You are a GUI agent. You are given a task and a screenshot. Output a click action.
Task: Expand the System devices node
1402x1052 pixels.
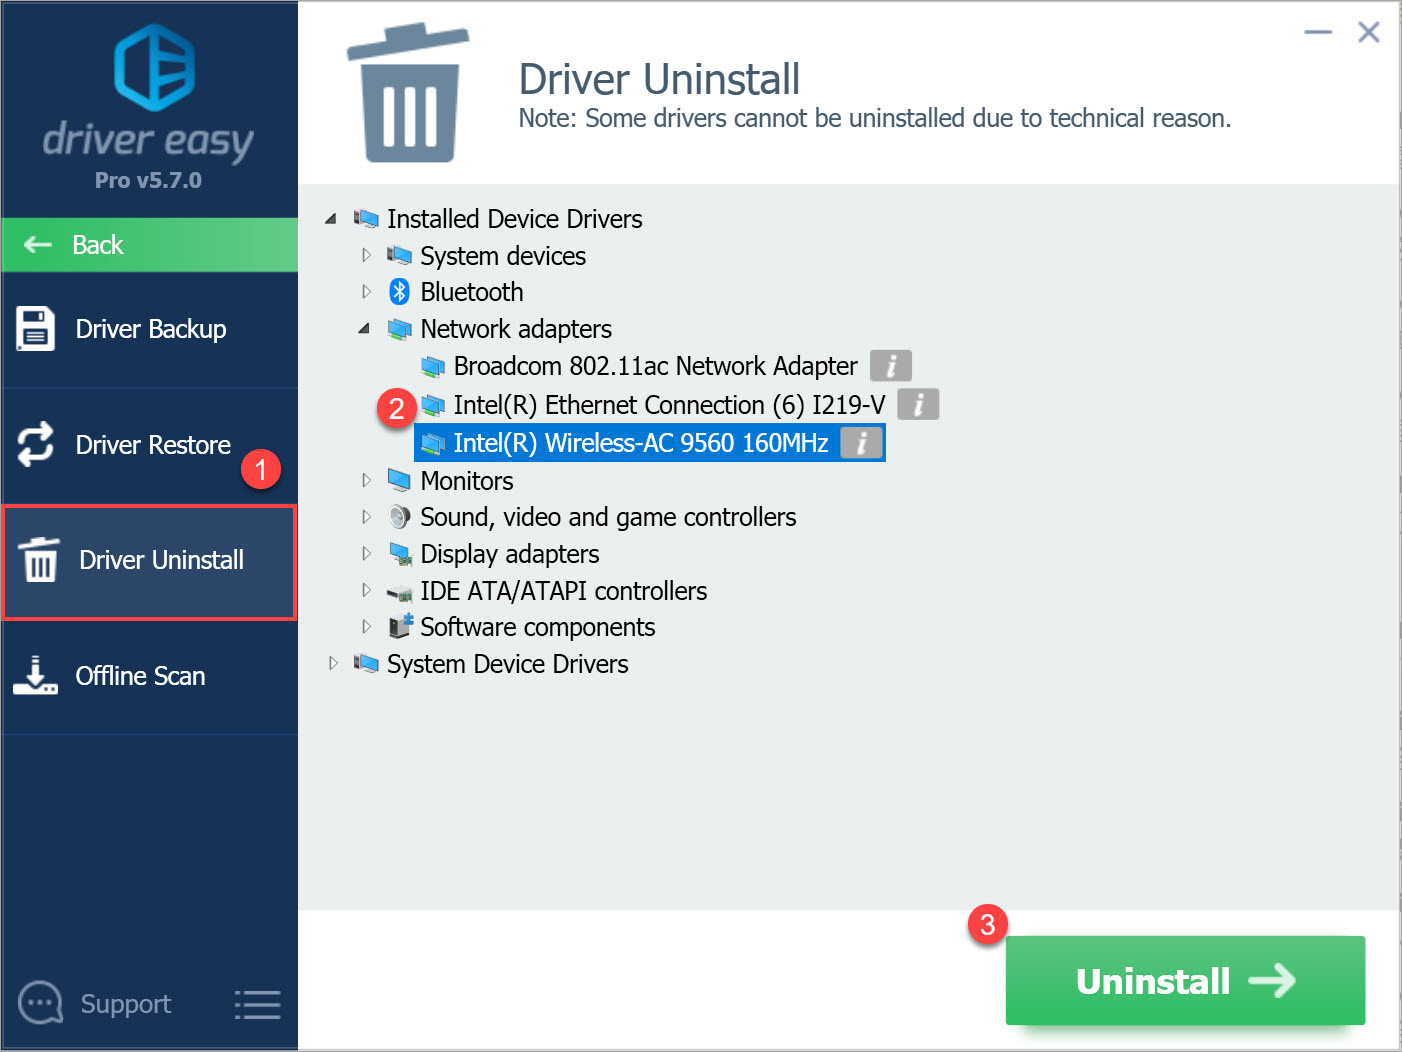[366, 255]
